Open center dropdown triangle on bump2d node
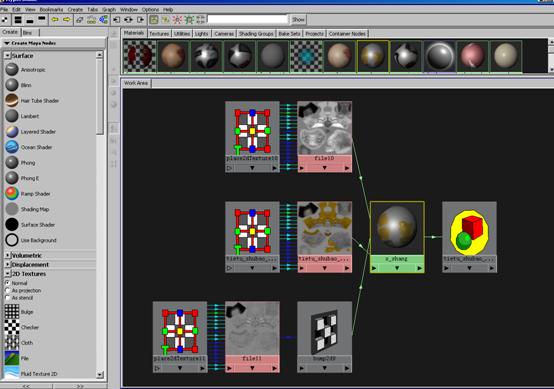Image resolution: width=554 pixels, height=389 pixels. tap(324, 369)
